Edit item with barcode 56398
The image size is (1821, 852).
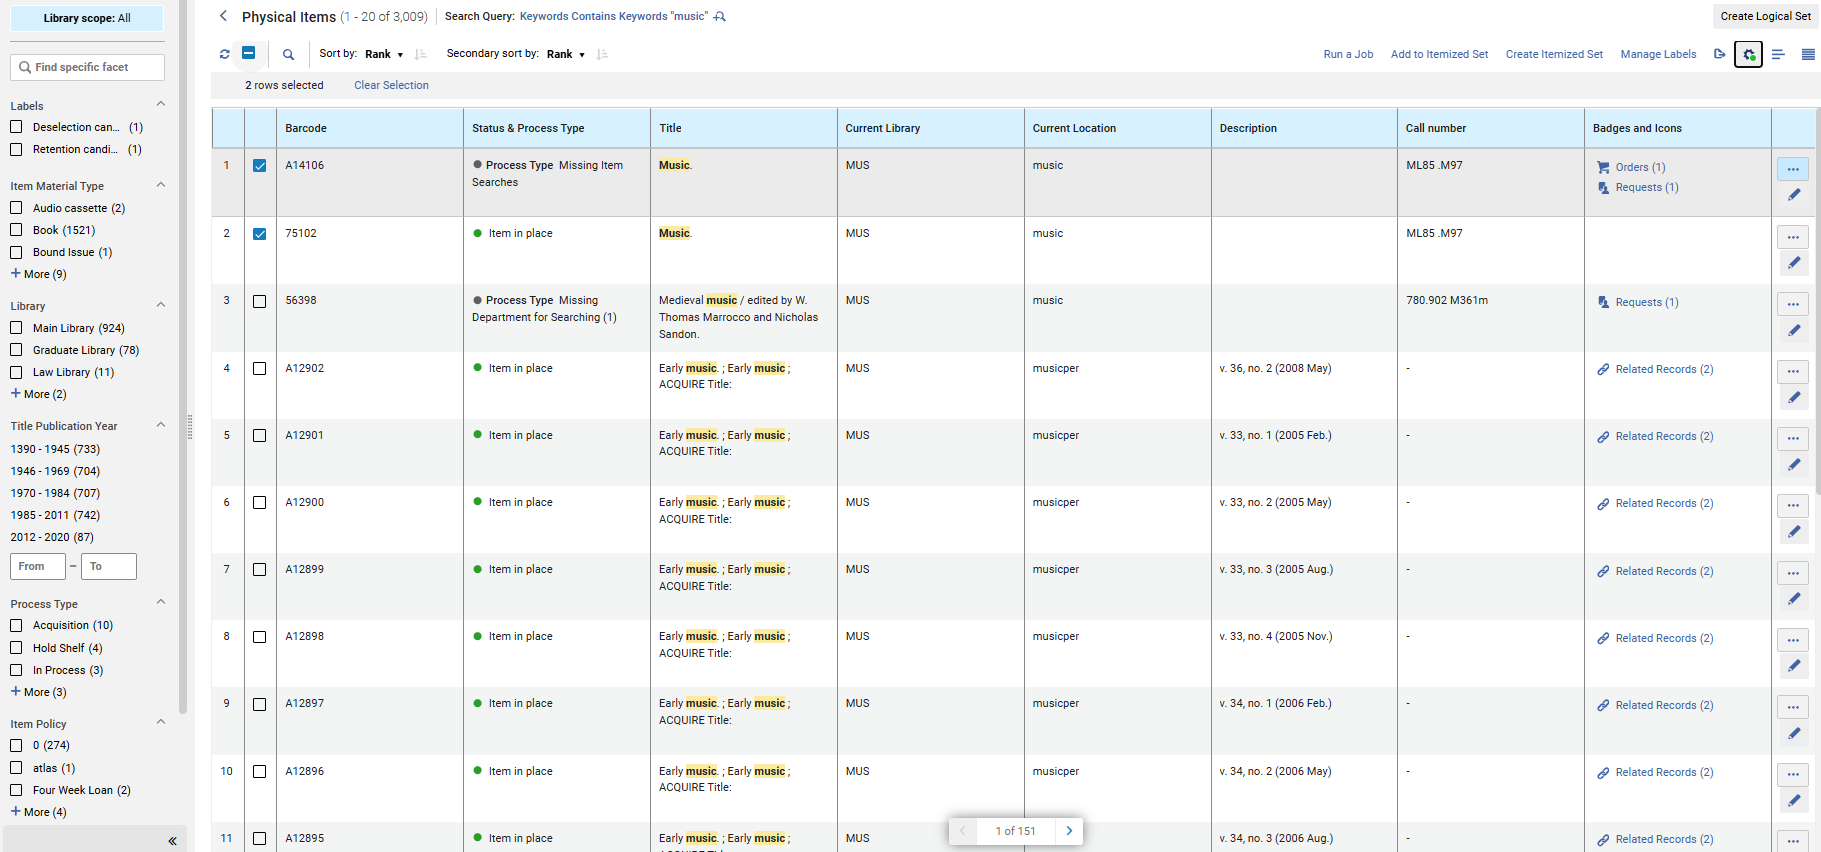coord(1794,330)
